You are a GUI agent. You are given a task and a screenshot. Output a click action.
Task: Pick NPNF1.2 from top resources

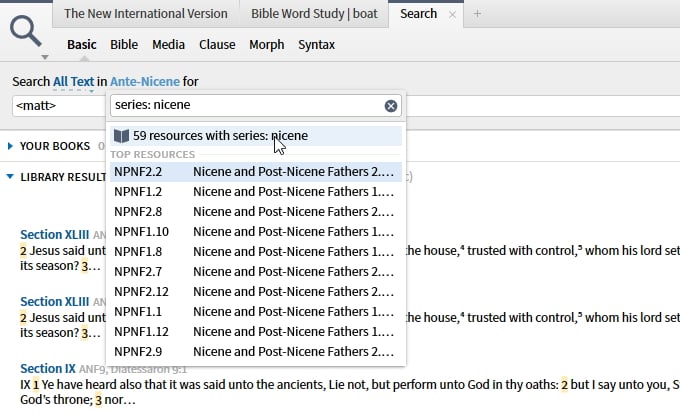[x=255, y=192]
